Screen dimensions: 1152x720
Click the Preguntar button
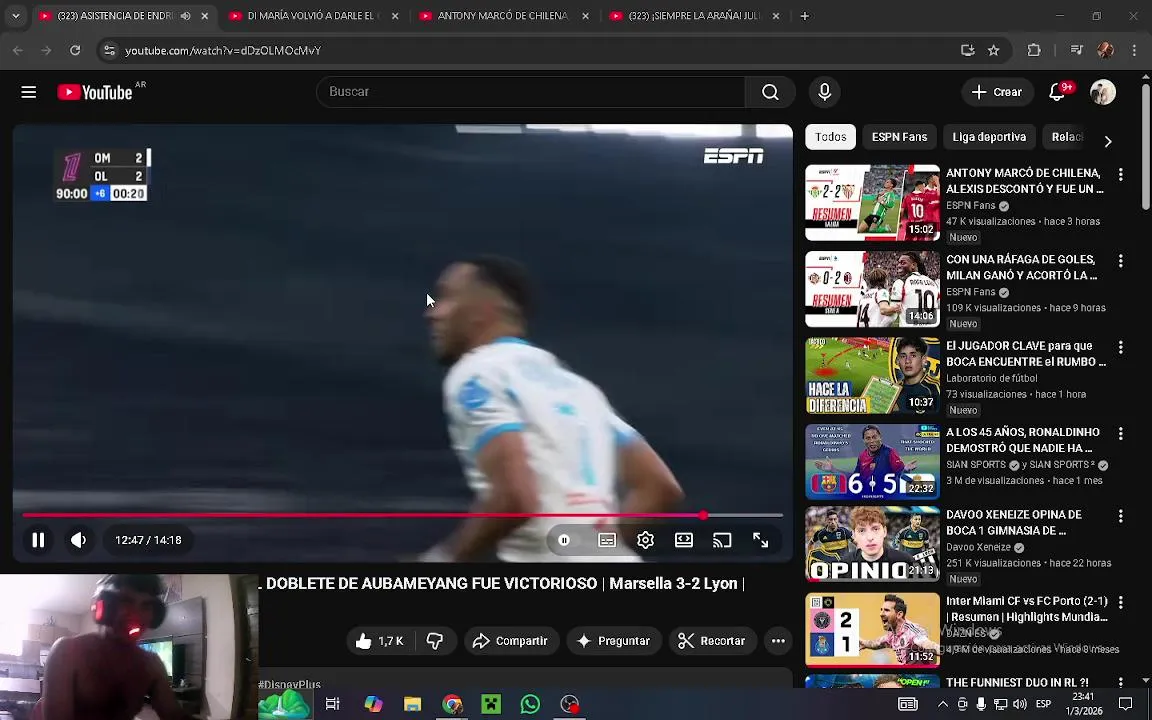pos(613,641)
